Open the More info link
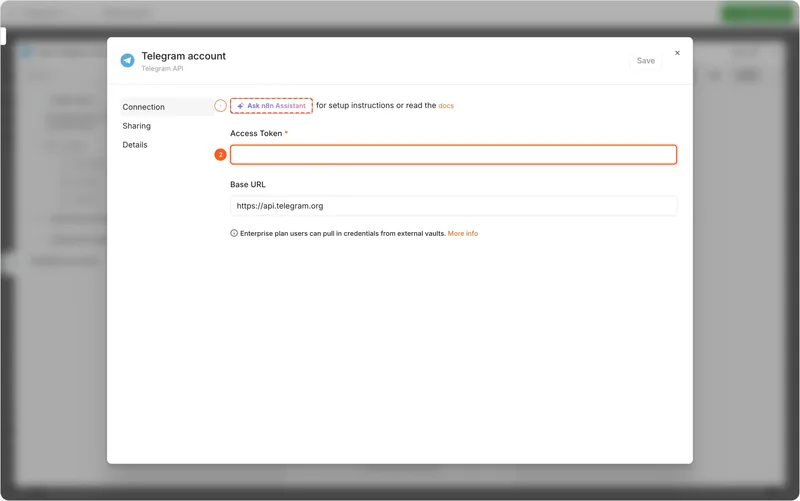 click(x=463, y=234)
